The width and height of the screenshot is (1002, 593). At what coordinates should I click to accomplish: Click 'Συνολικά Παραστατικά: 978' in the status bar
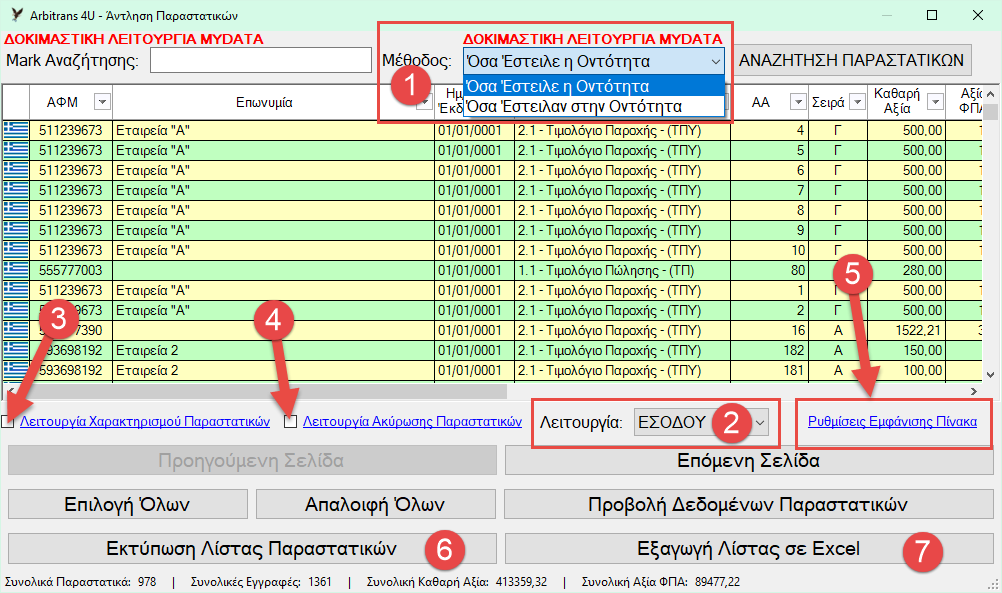pos(81,581)
